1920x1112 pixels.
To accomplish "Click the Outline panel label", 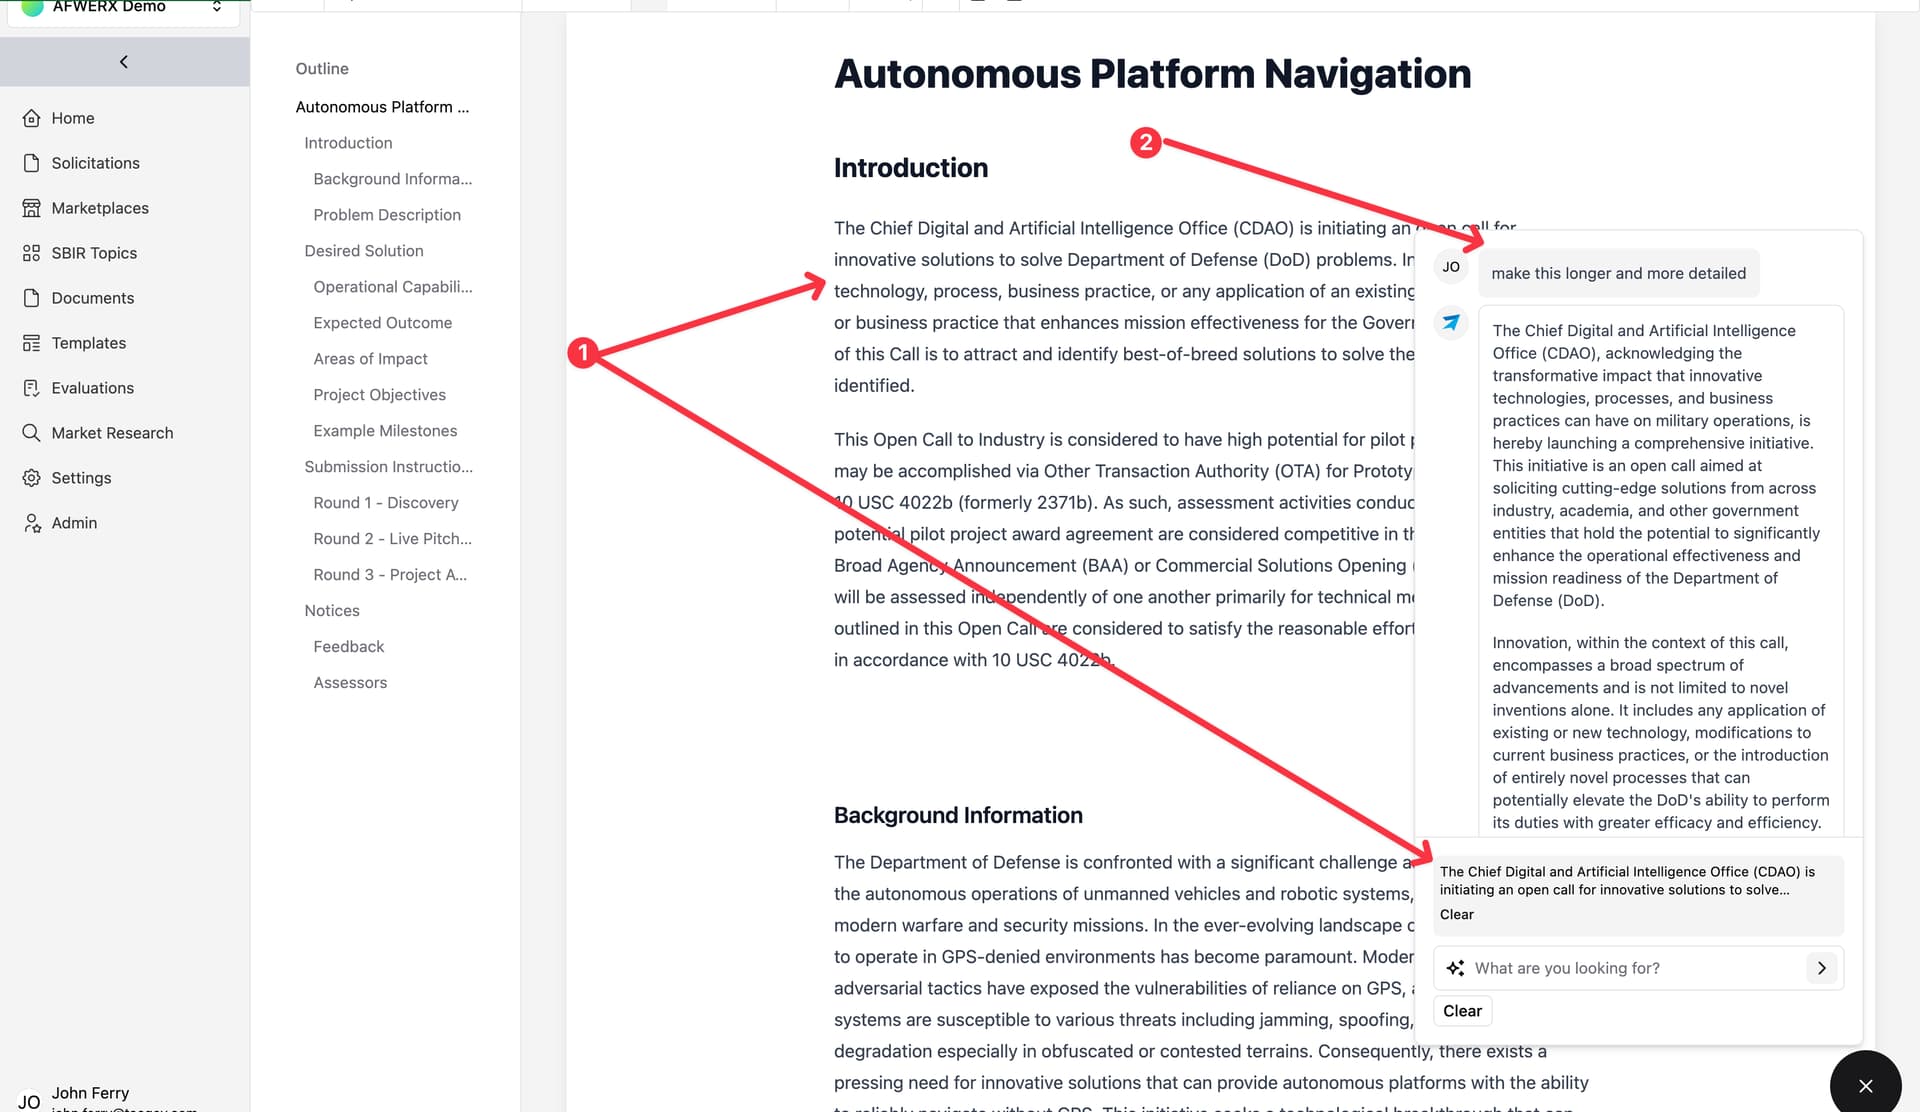I will pyautogui.click(x=322, y=69).
